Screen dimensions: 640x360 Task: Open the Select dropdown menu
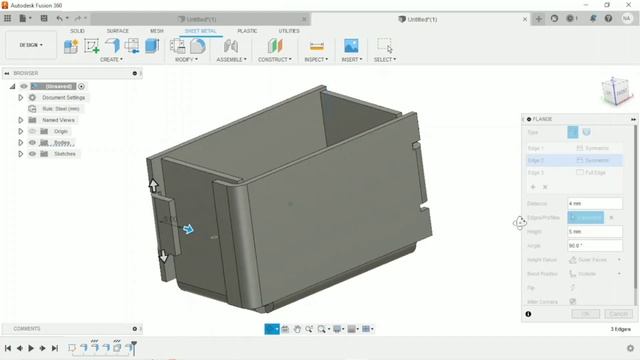(385, 60)
